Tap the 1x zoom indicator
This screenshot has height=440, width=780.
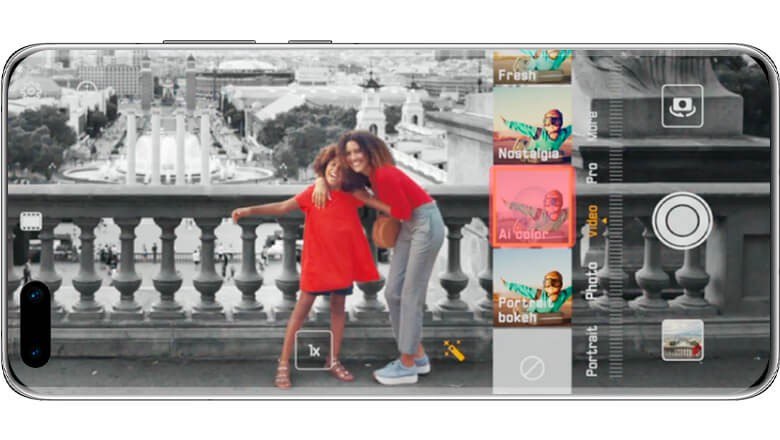click(x=313, y=351)
